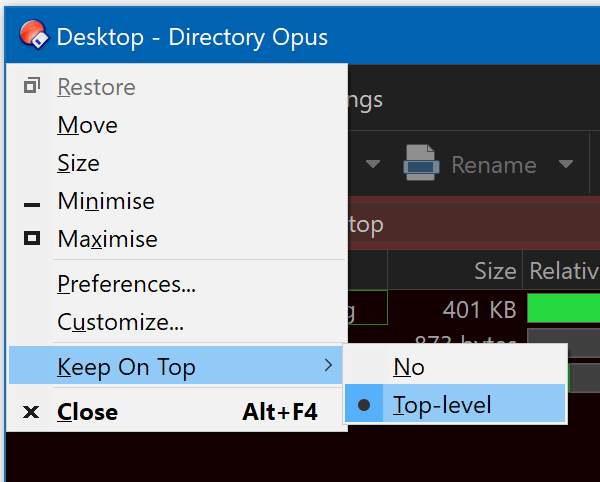Click the Maximise square icon in menu
This screenshot has width=600, height=482.
pyautogui.click(x=32, y=238)
